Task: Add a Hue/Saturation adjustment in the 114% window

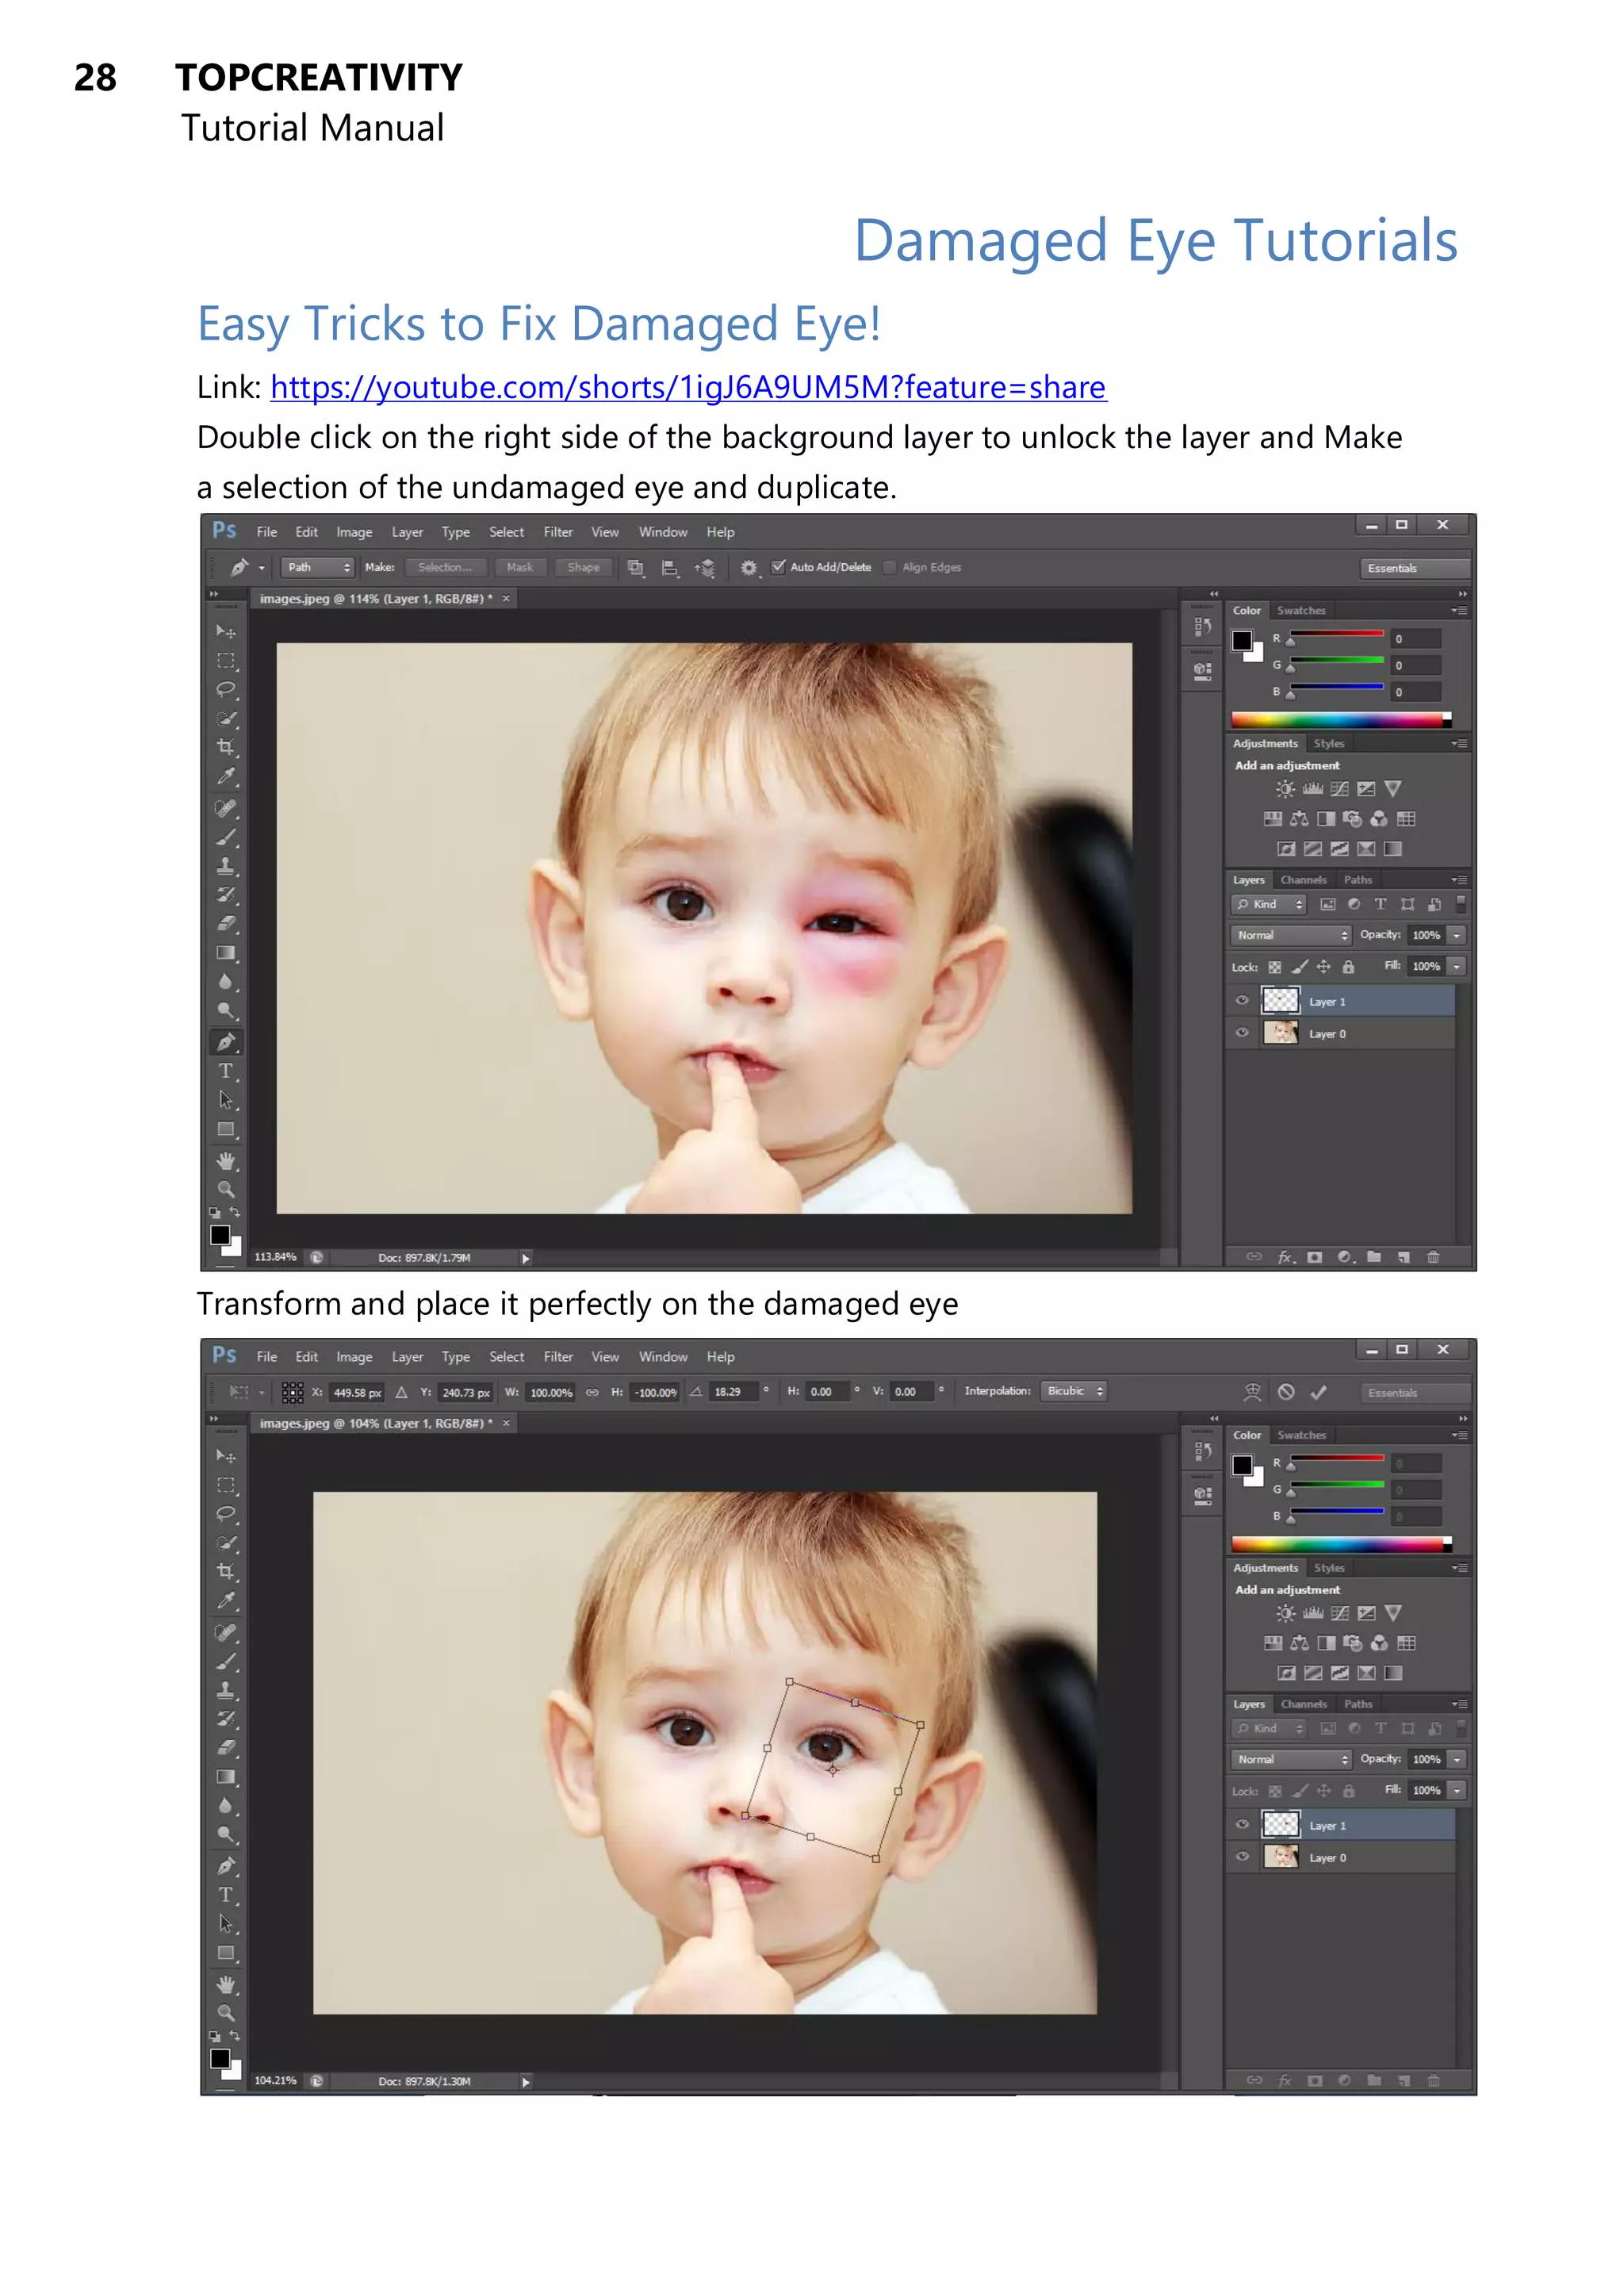Action: click(1272, 819)
